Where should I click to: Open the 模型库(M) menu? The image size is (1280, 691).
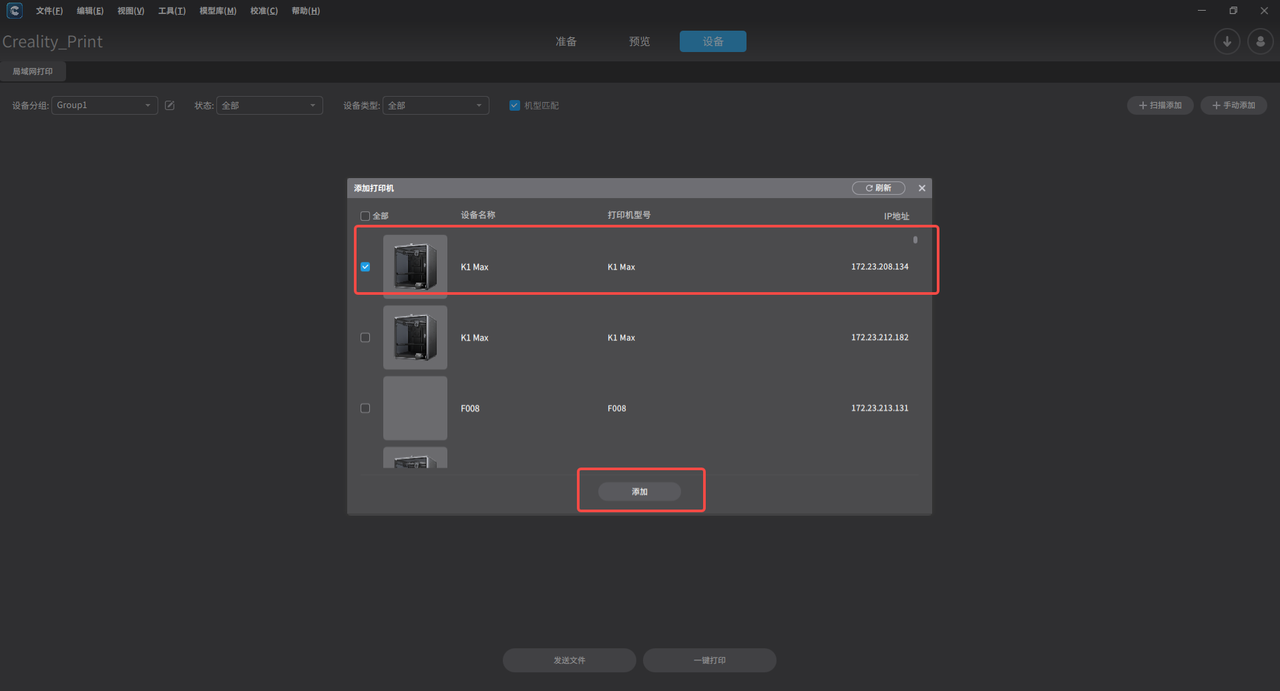(218, 11)
